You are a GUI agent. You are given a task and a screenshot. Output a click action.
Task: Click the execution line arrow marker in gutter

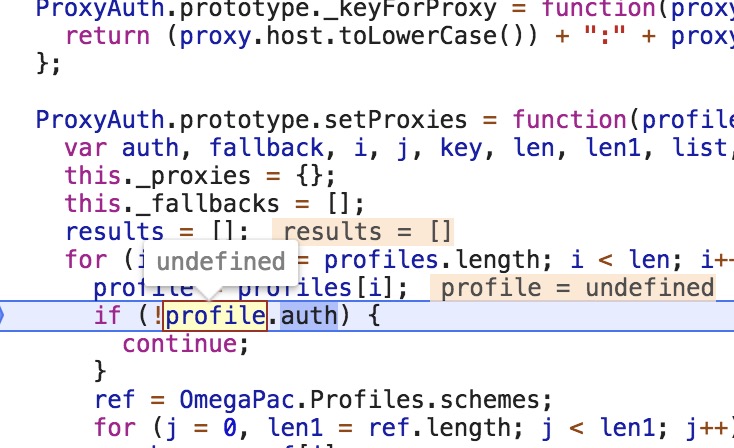point(1,316)
